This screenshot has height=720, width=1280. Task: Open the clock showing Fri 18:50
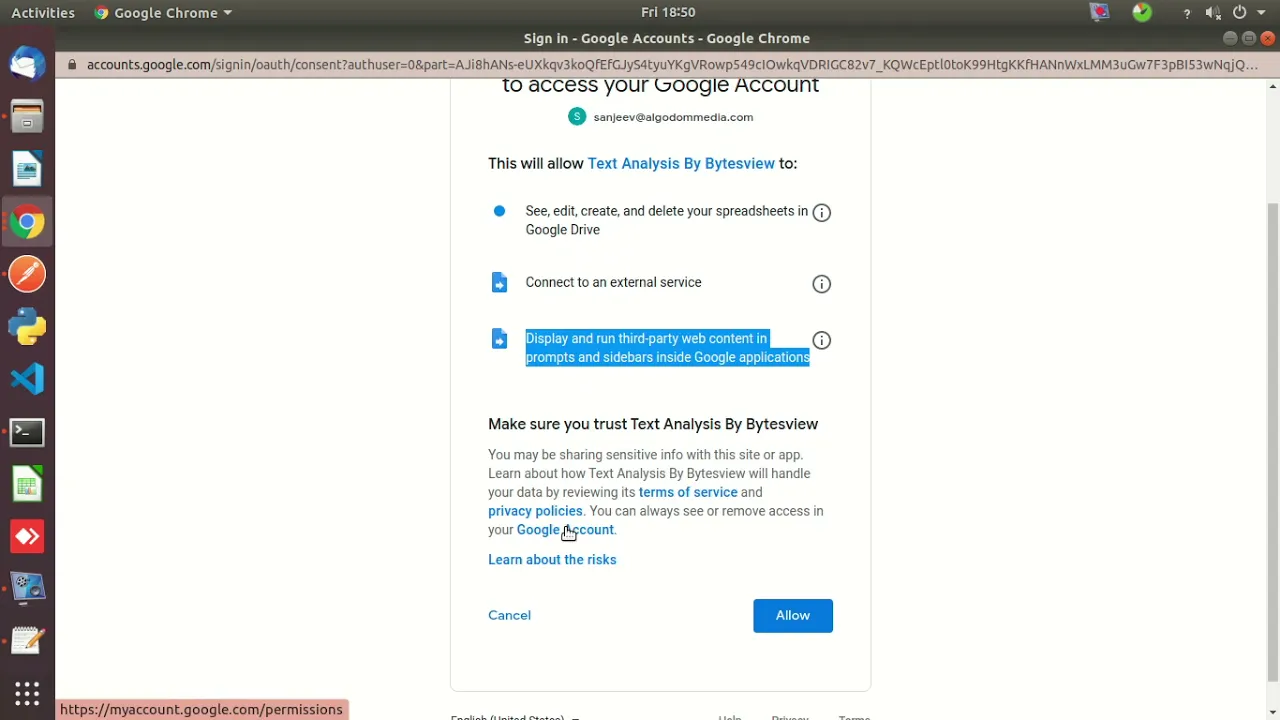pyautogui.click(x=668, y=12)
